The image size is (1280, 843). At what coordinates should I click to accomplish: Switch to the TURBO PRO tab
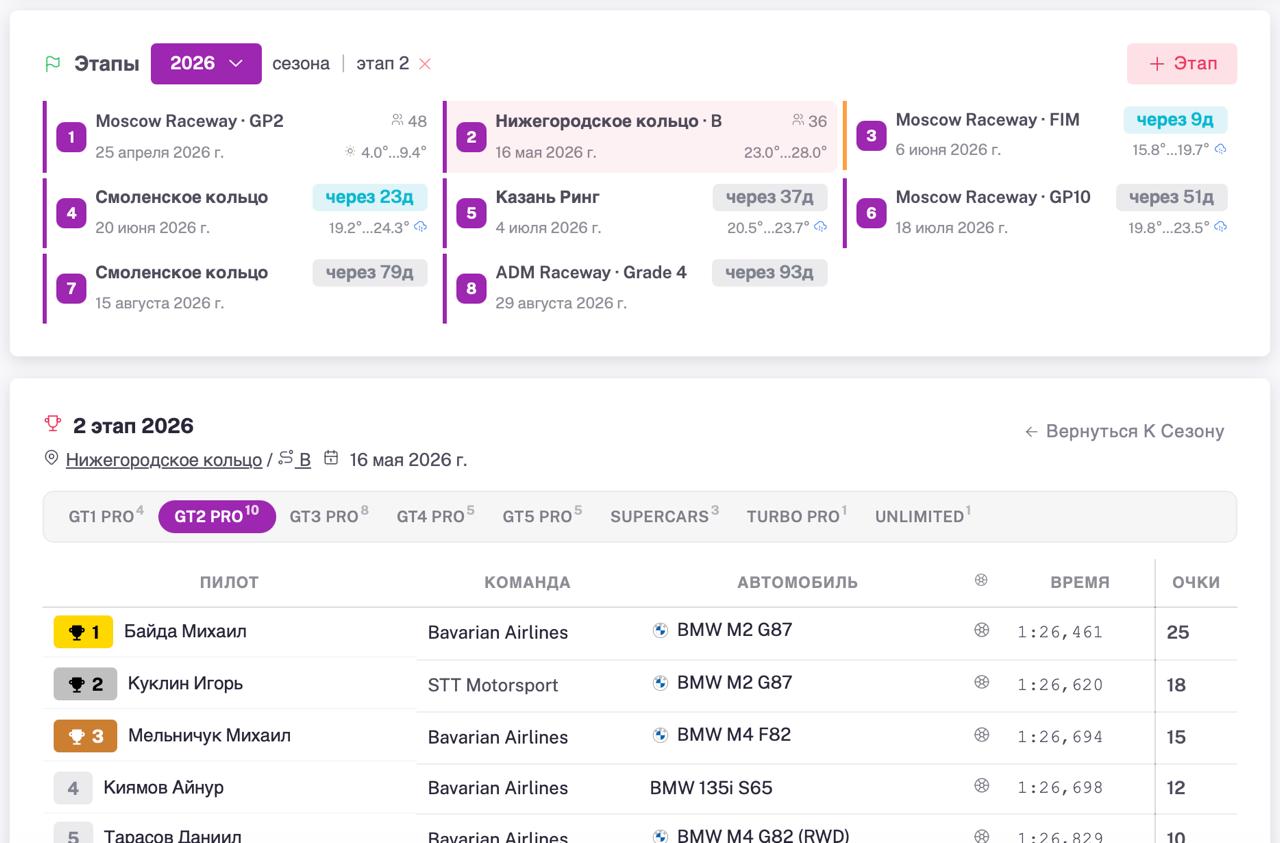pos(797,516)
